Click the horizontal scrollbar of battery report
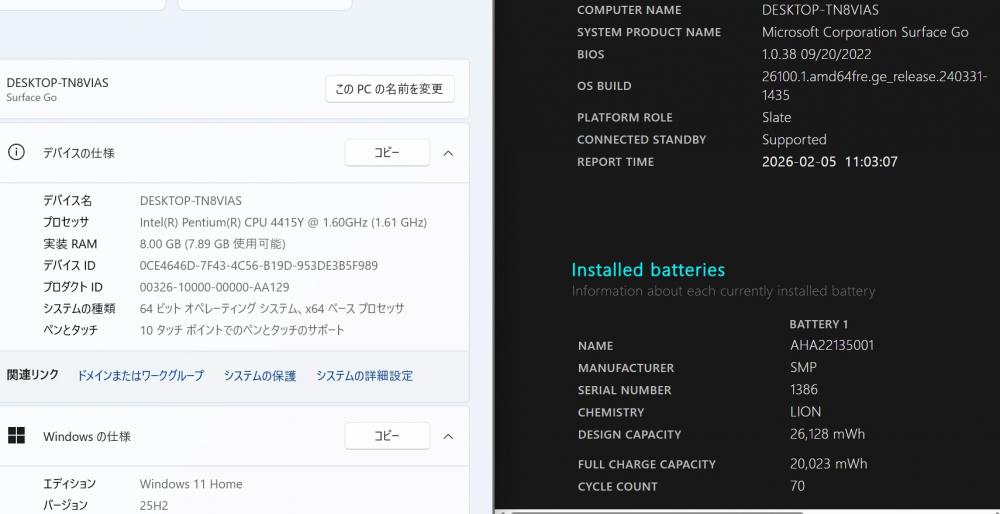The width and height of the screenshot is (1000, 514). tap(657, 511)
